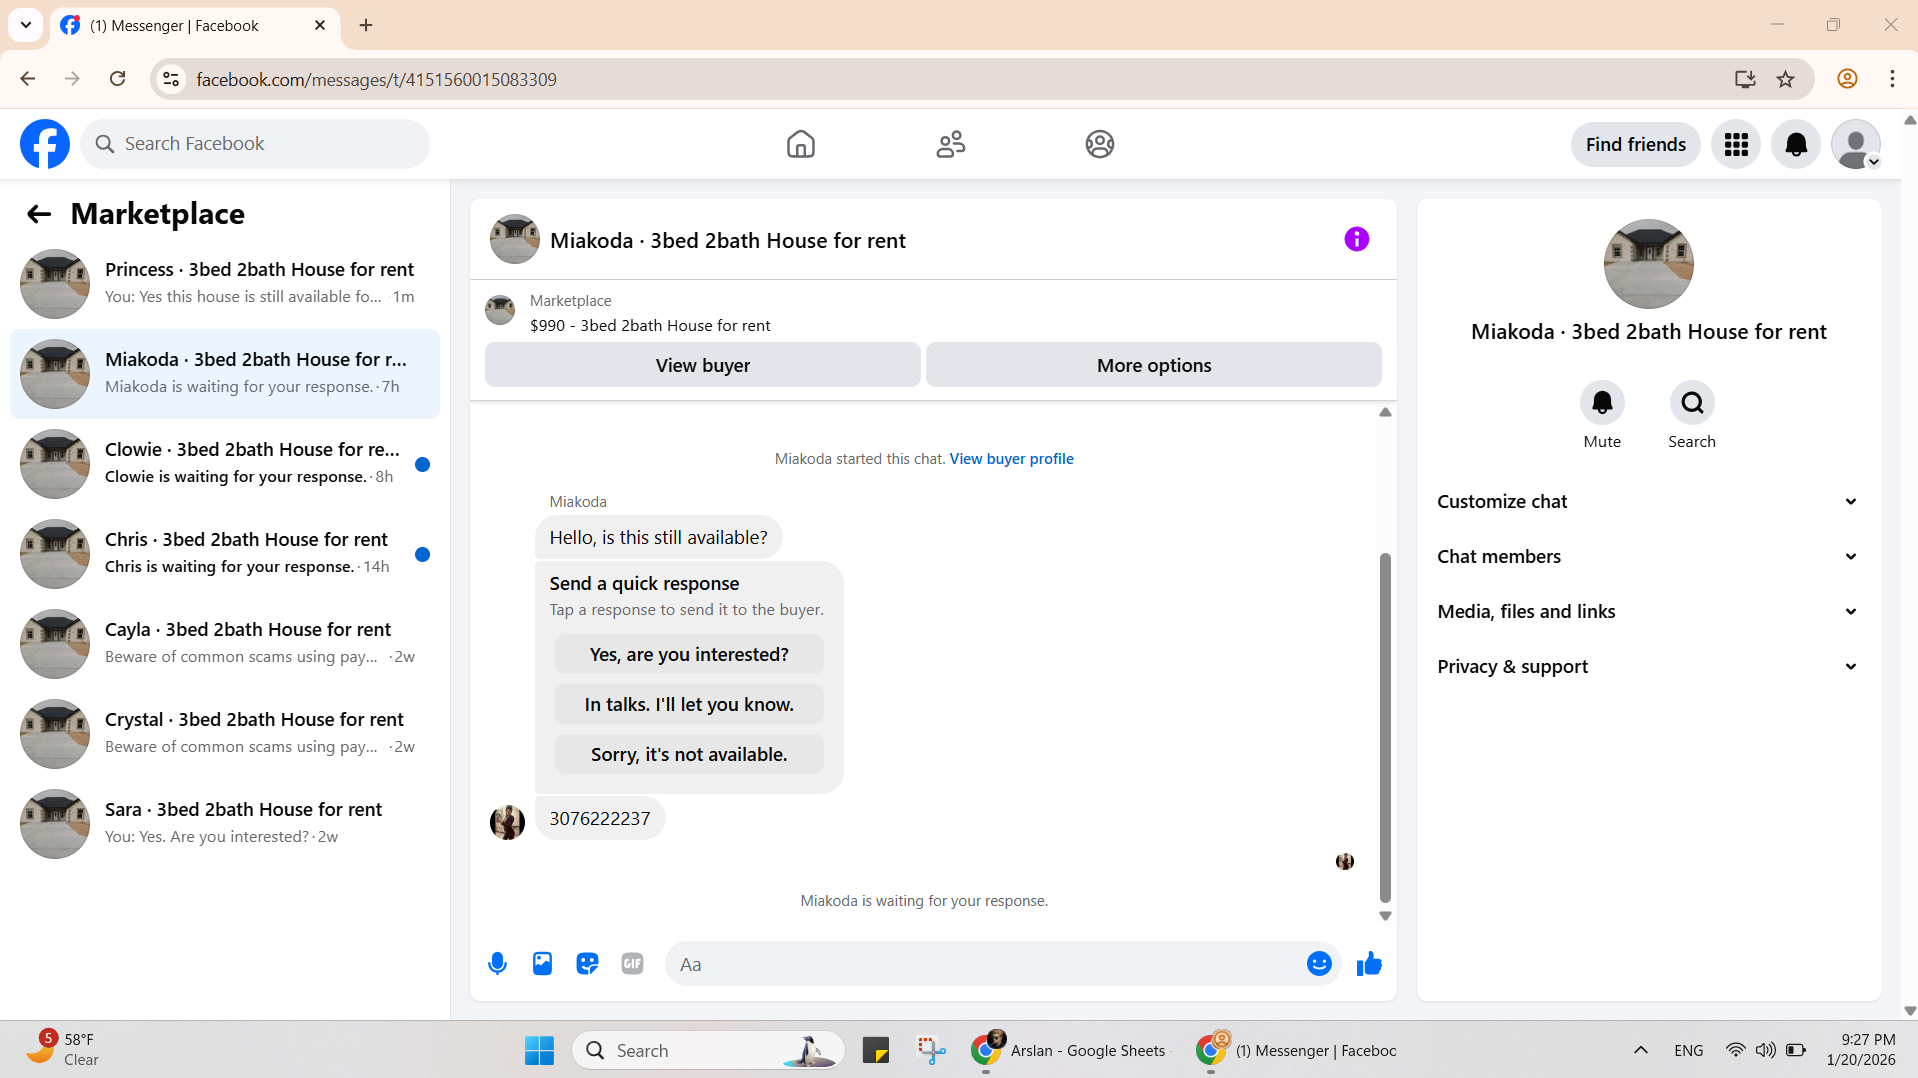Click chat scroll up arrow
This screenshot has width=1918, height=1078.
(1385, 412)
